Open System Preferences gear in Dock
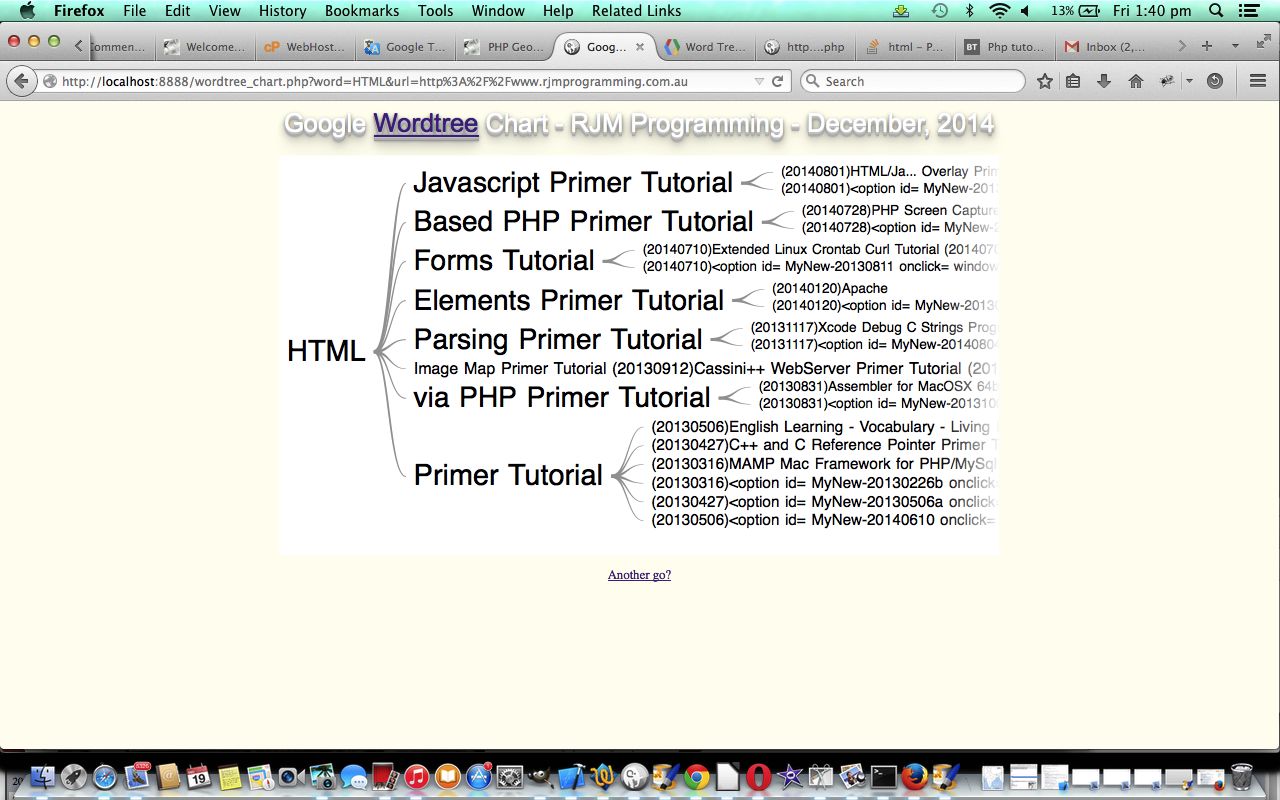Screen dimensions: 1280x800 (510, 777)
